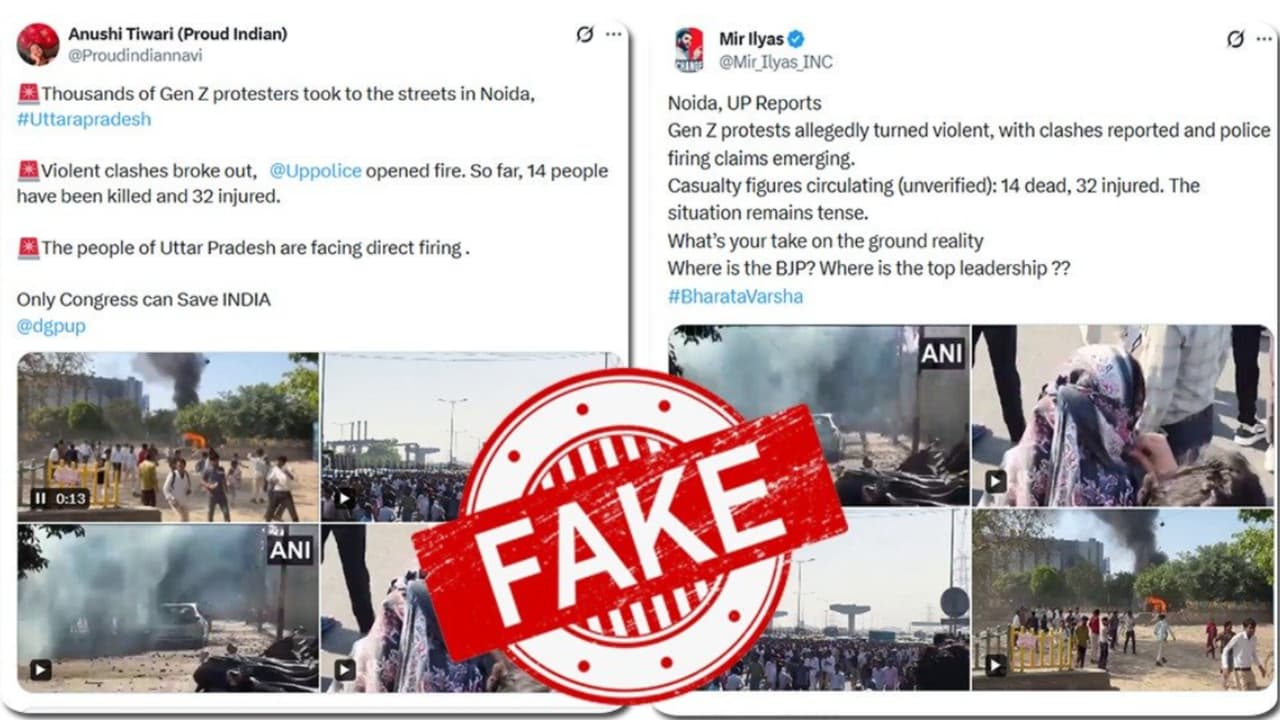
Task: Open the @dgpup mention
Action: click(51, 326)
